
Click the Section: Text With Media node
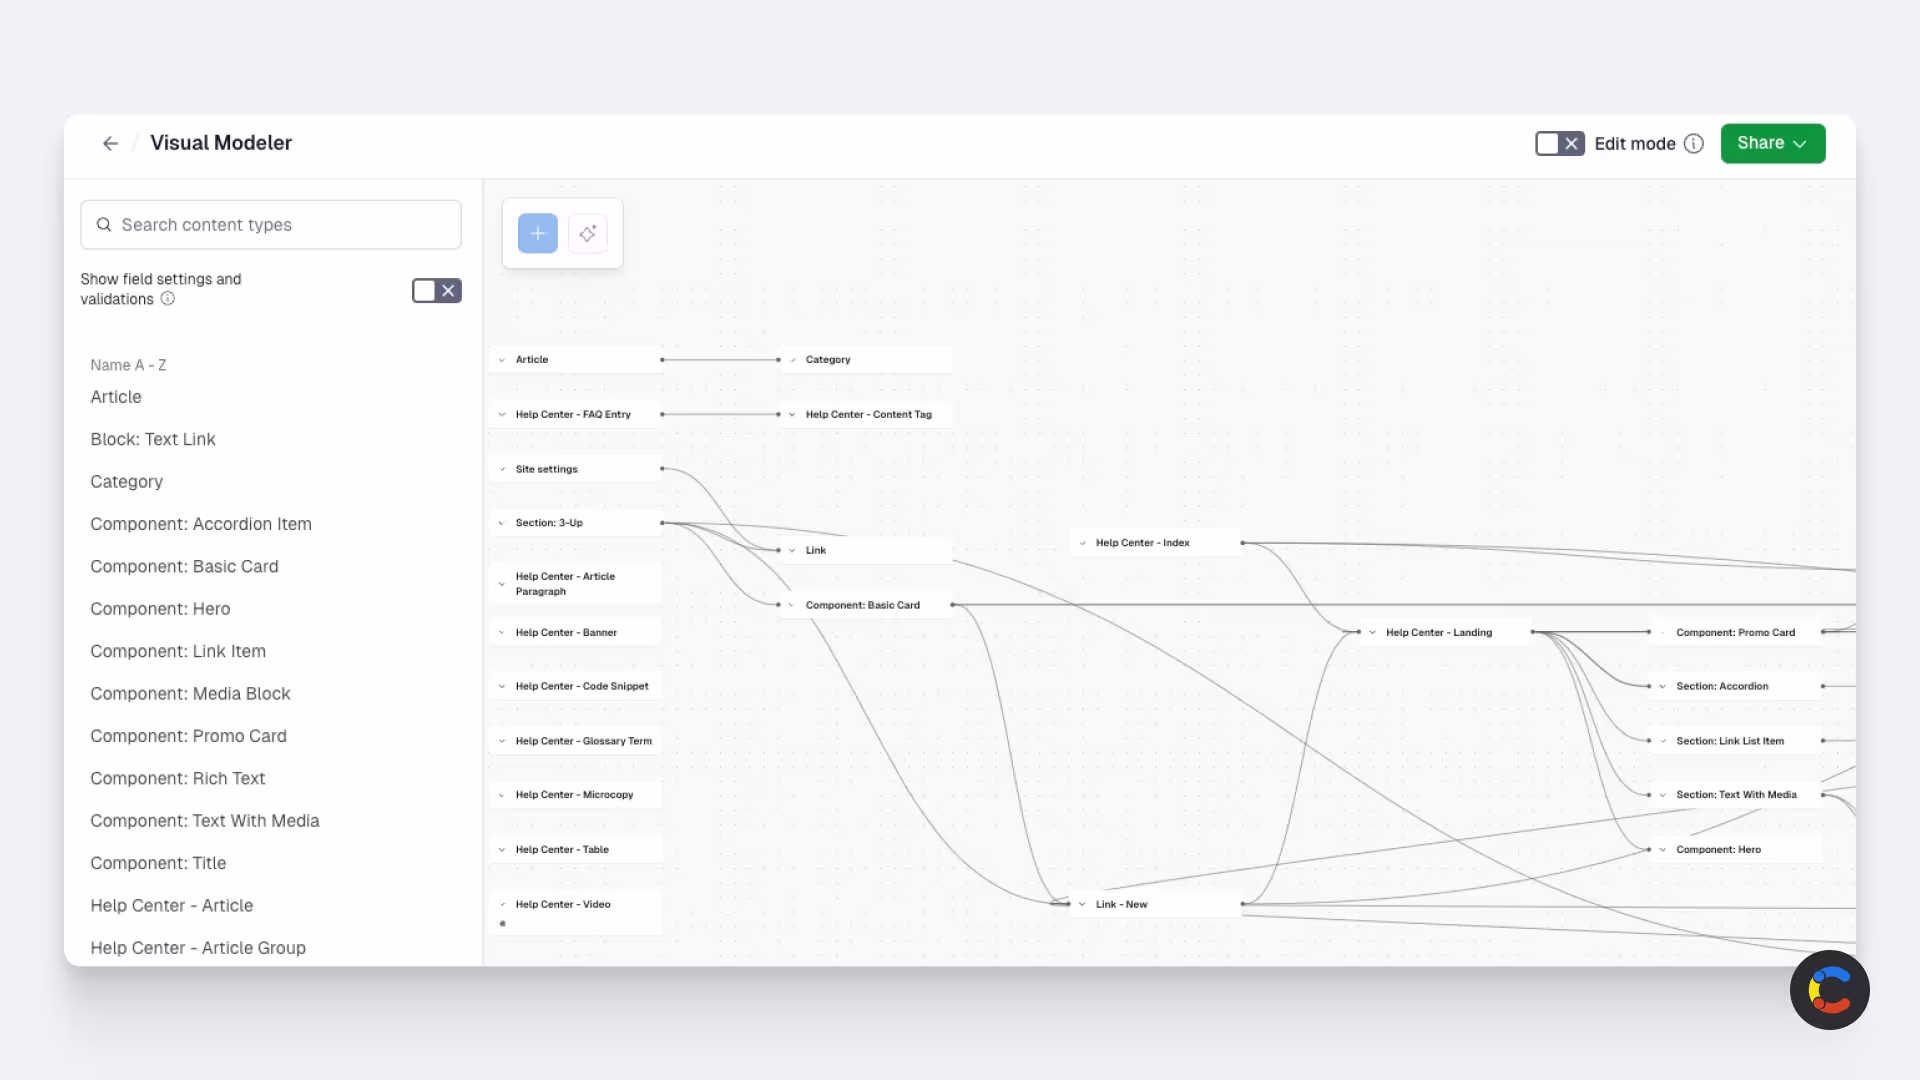coord(1736,795)
